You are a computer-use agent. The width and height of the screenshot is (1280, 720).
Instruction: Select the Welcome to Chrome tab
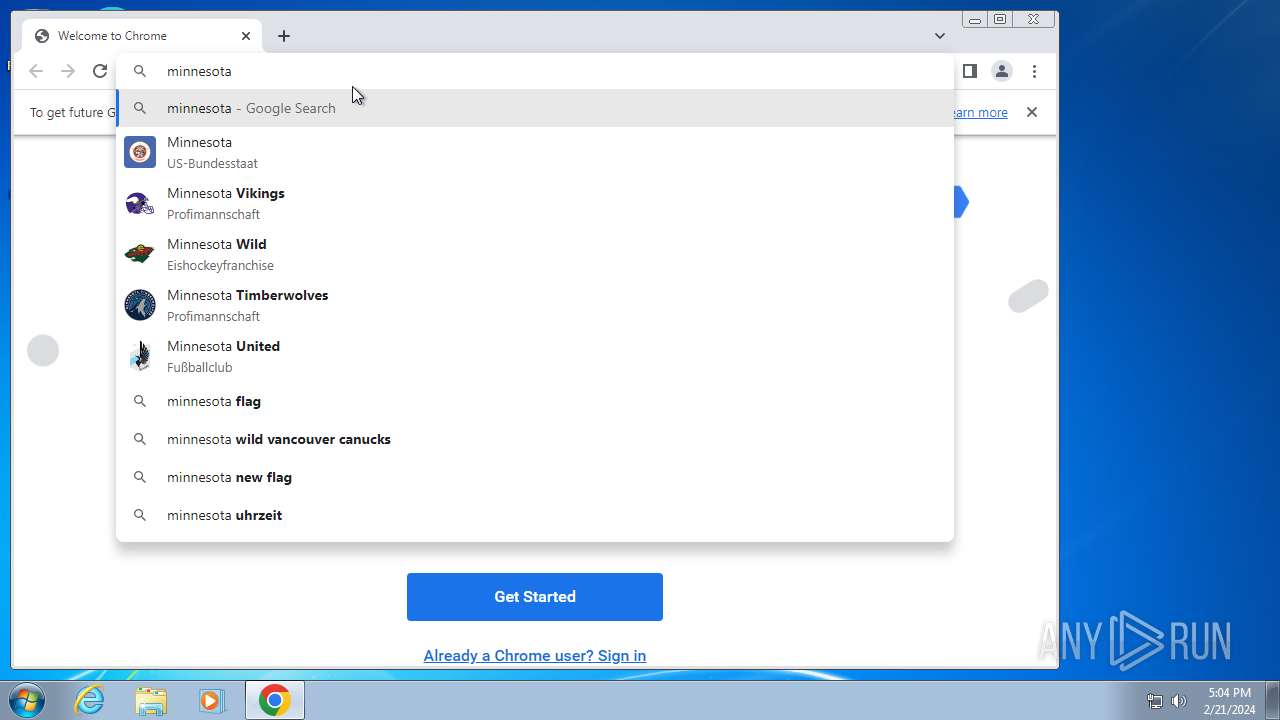point(142,36)
